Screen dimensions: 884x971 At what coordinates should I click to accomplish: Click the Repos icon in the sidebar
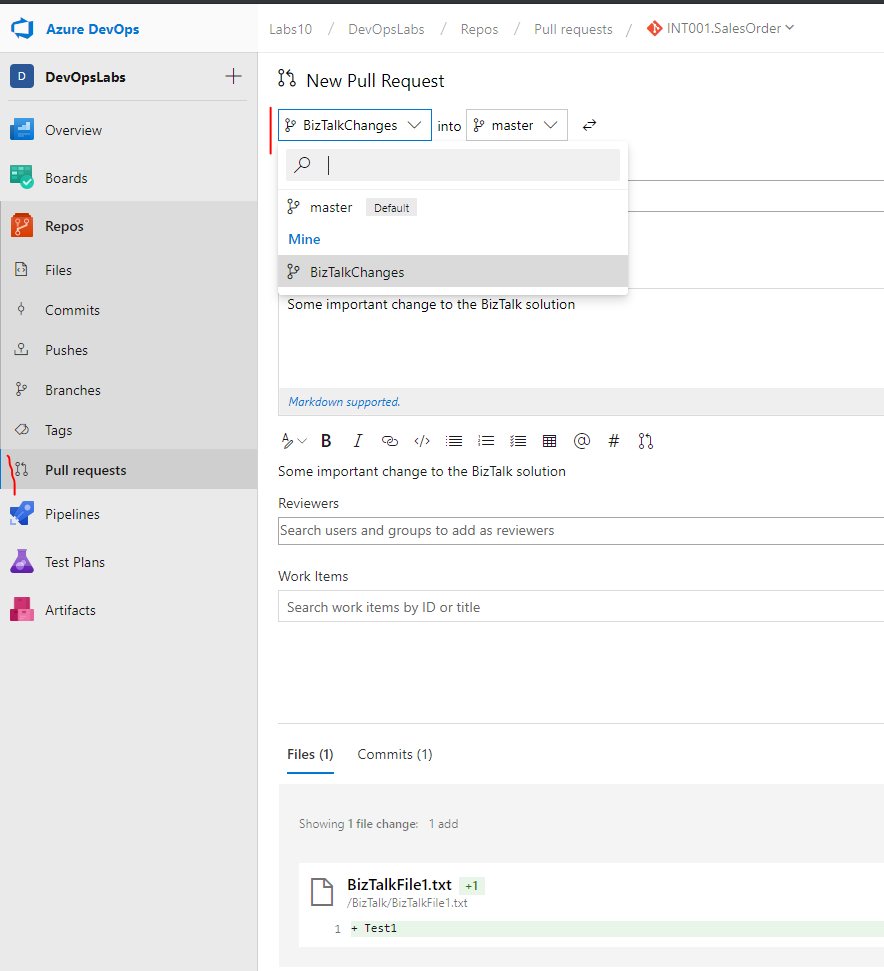tap(22, 225)
